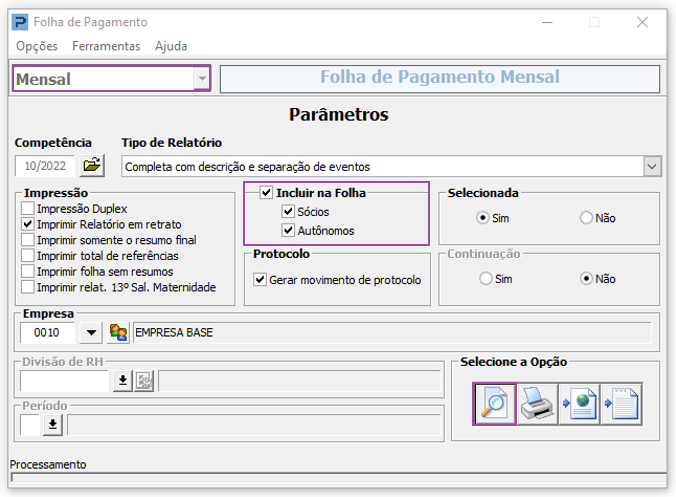Toggle the Incluir na Folha checkbox
676x497 pixels.
[266, 193]
